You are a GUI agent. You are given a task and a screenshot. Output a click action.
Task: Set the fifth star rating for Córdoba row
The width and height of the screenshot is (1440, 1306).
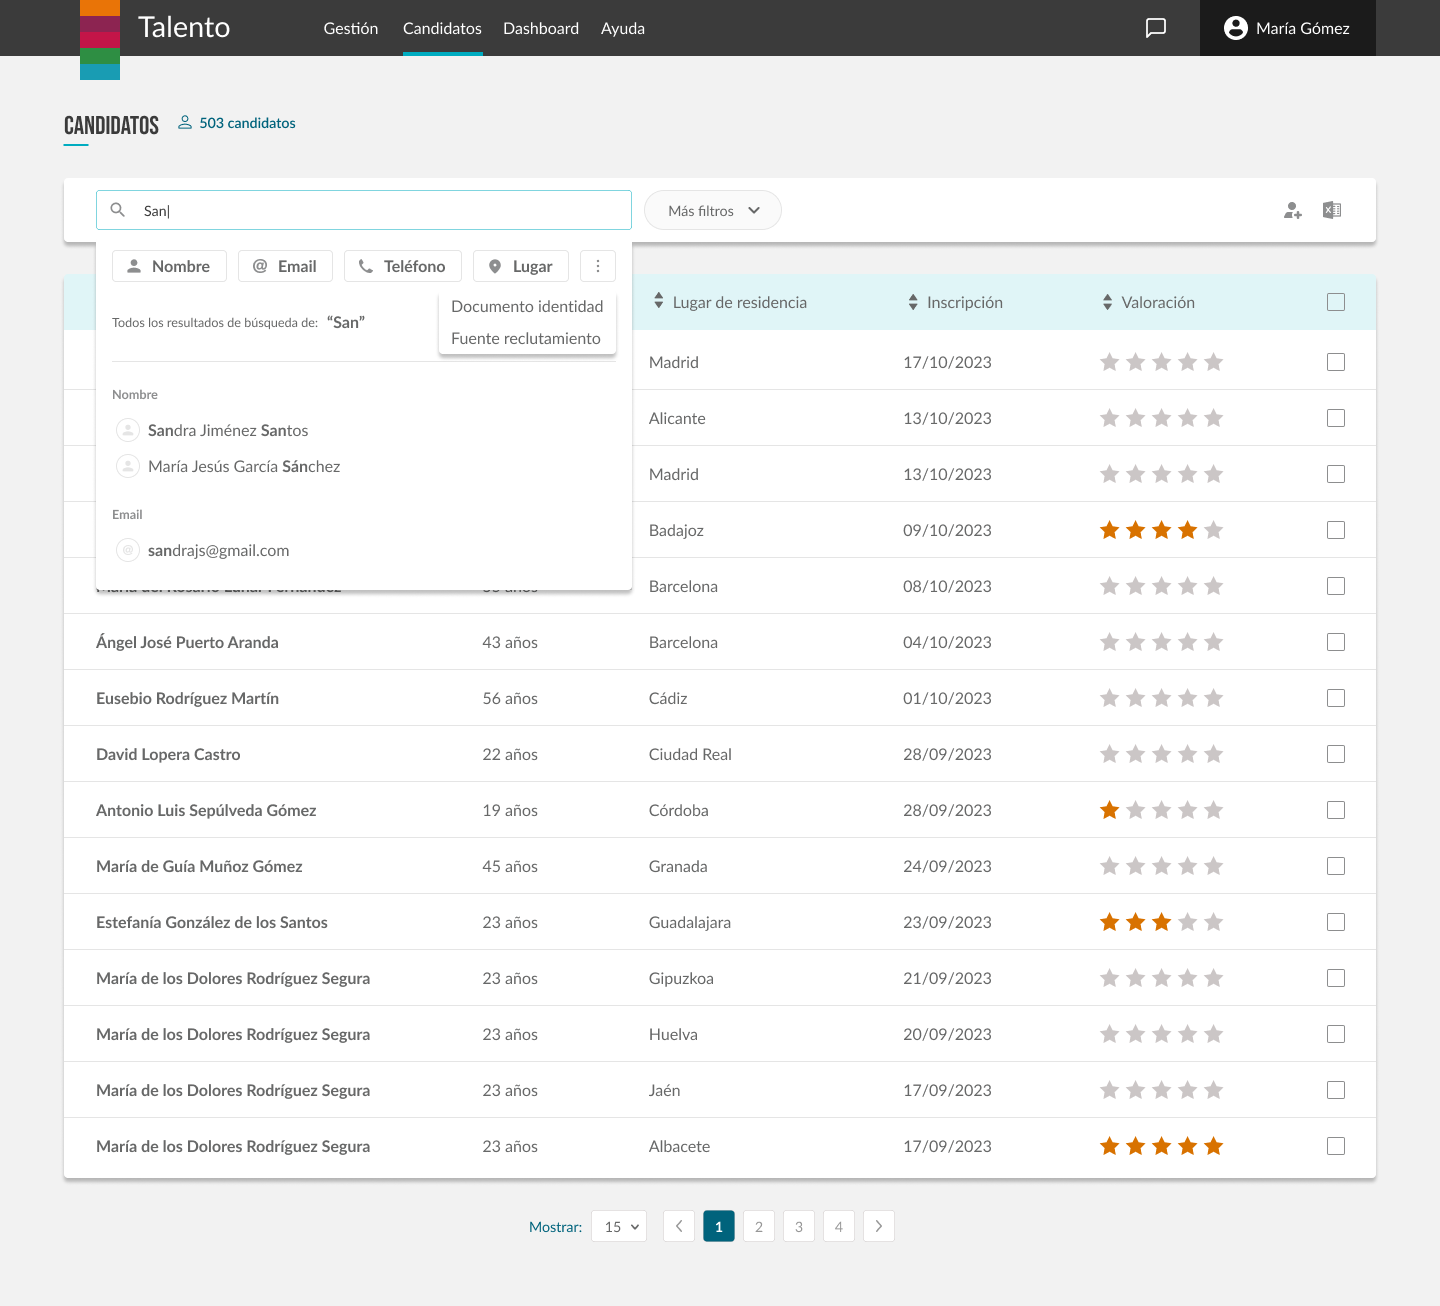tap(1213, 810)
